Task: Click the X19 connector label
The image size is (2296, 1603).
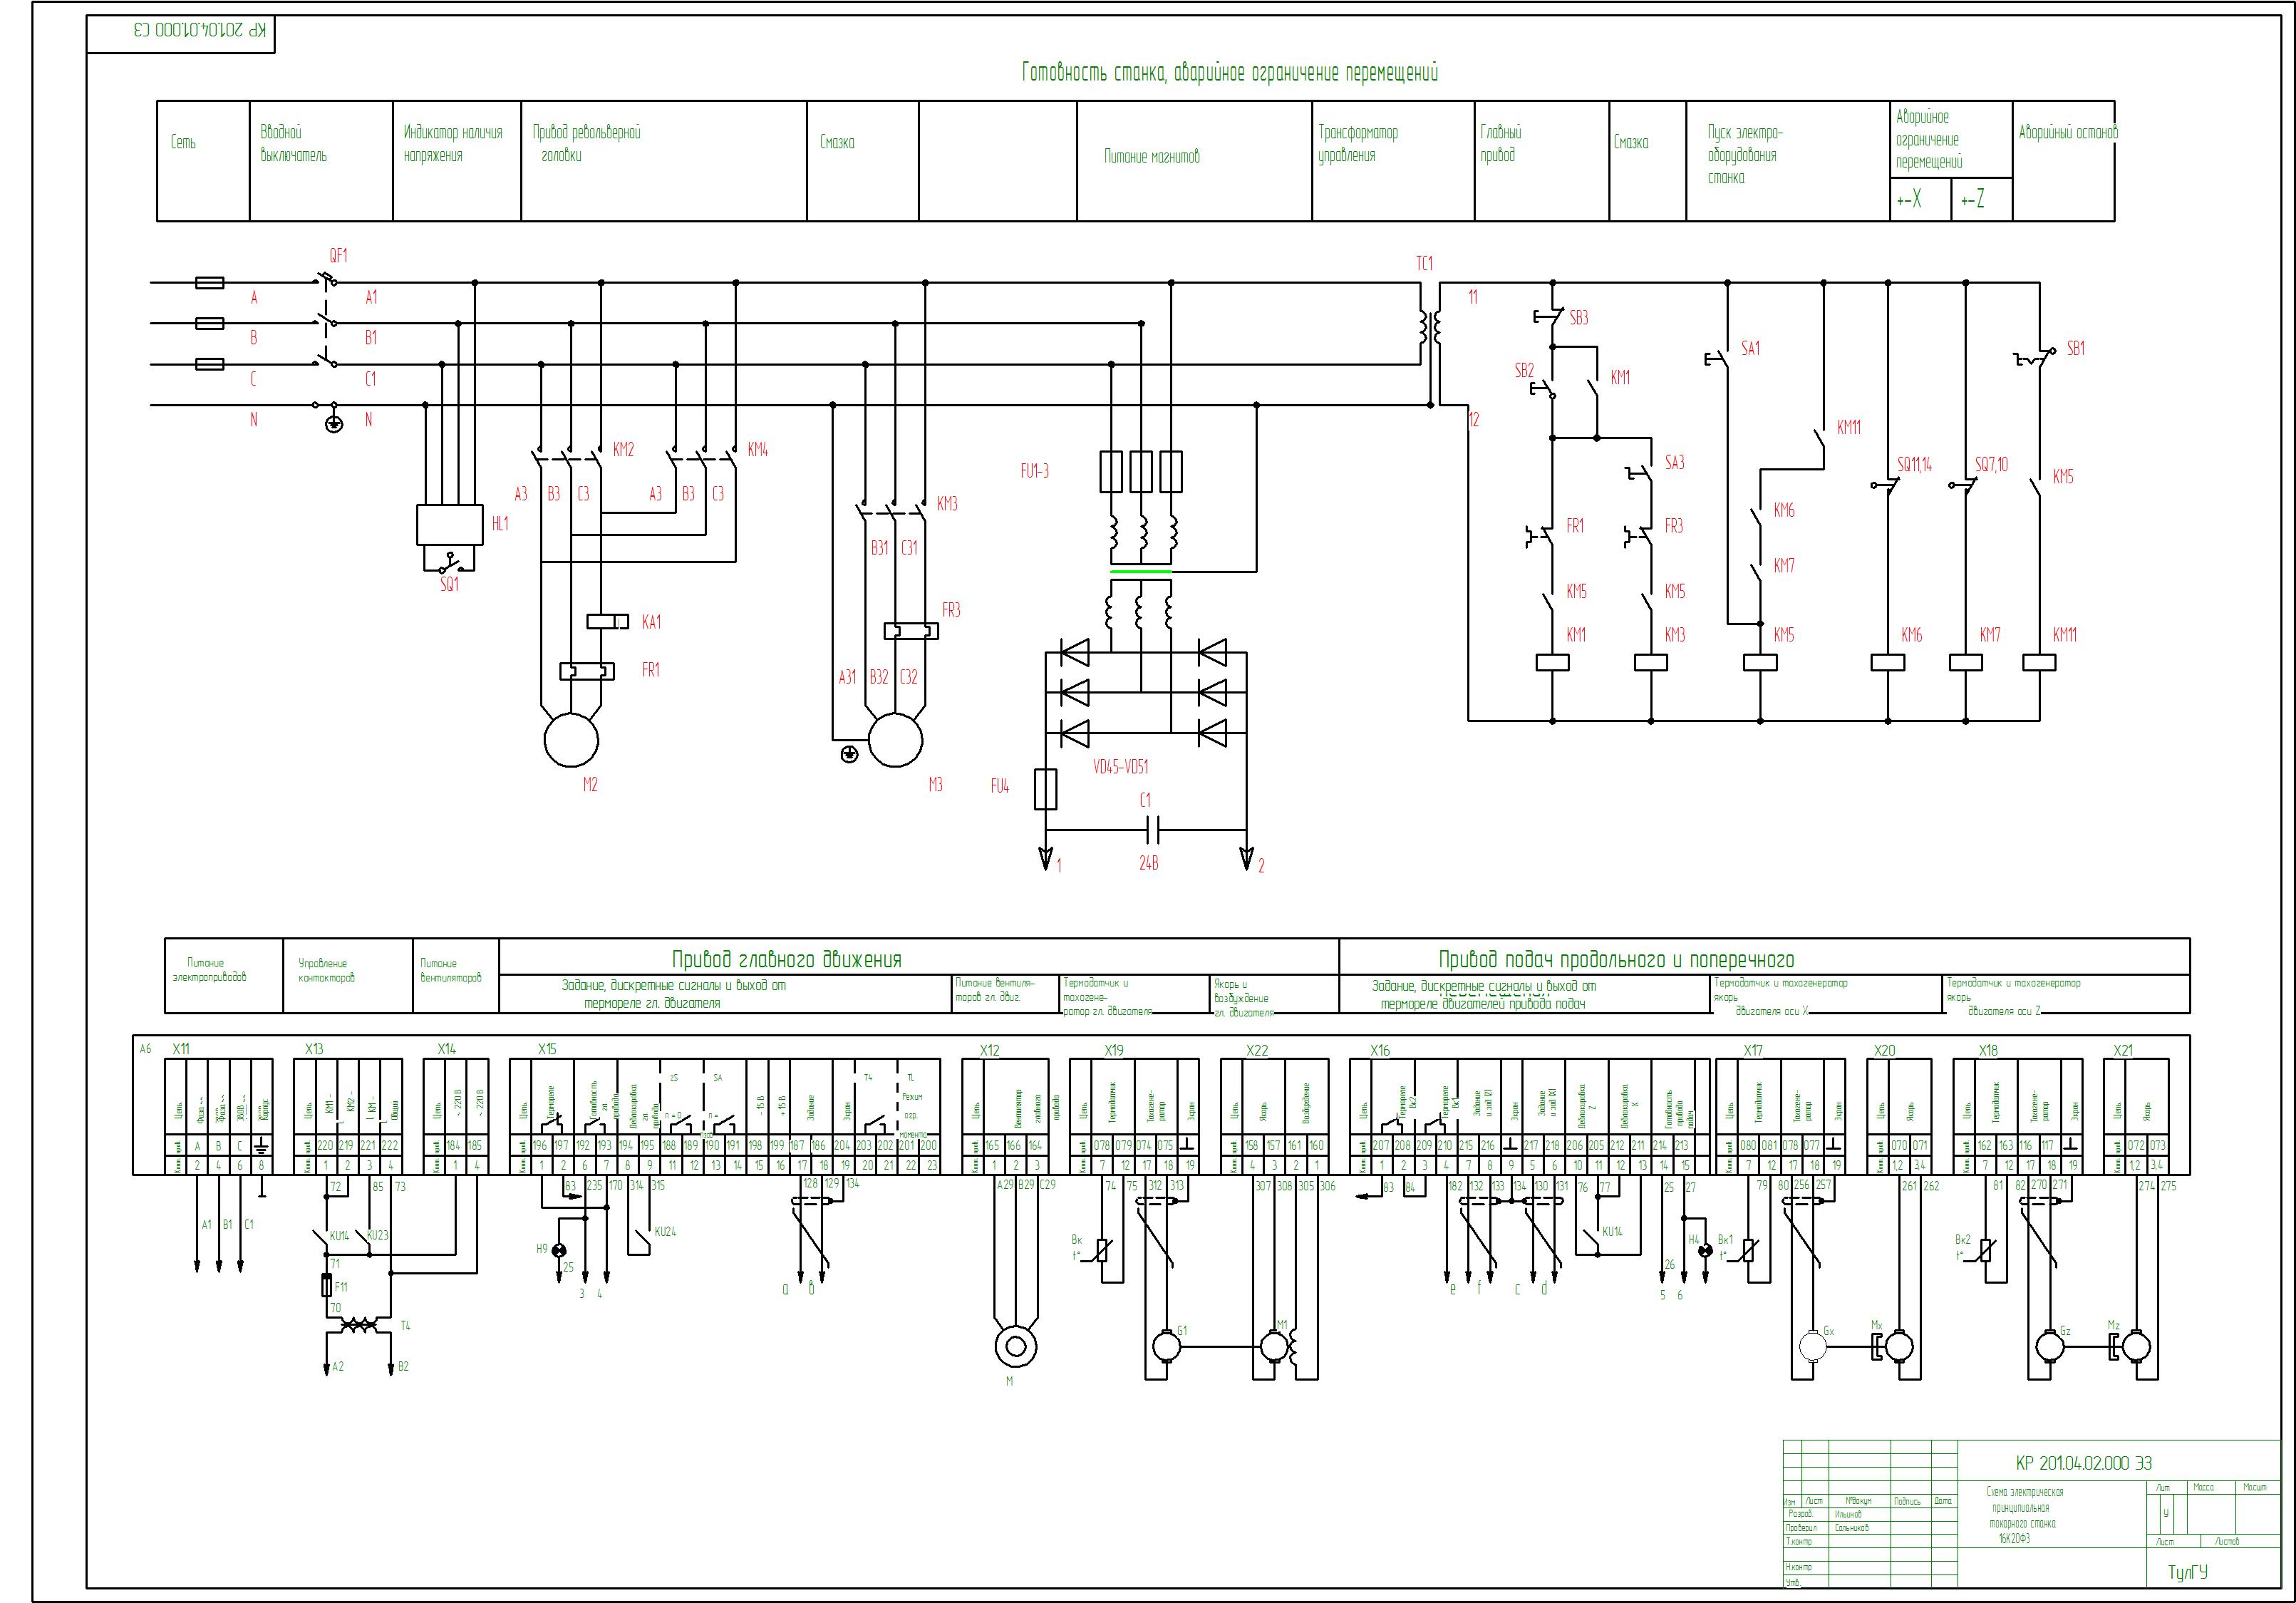Action: click(x=1114, y=1050)
